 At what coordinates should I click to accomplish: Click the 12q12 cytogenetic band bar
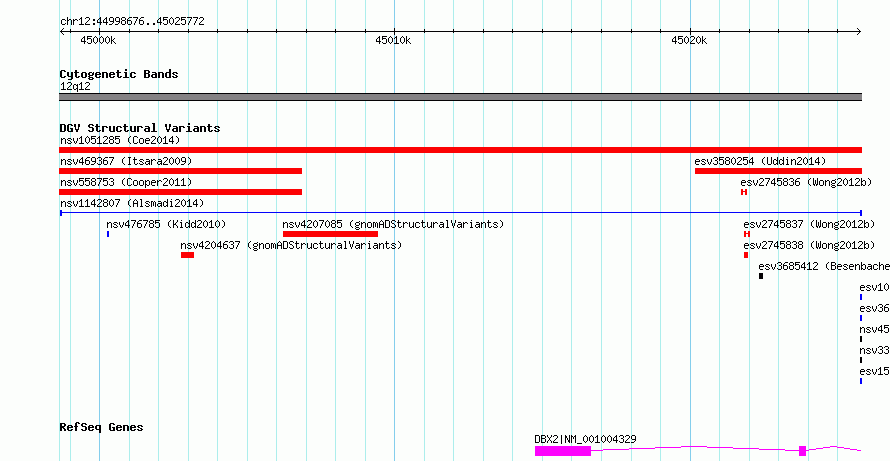[460, 97]
